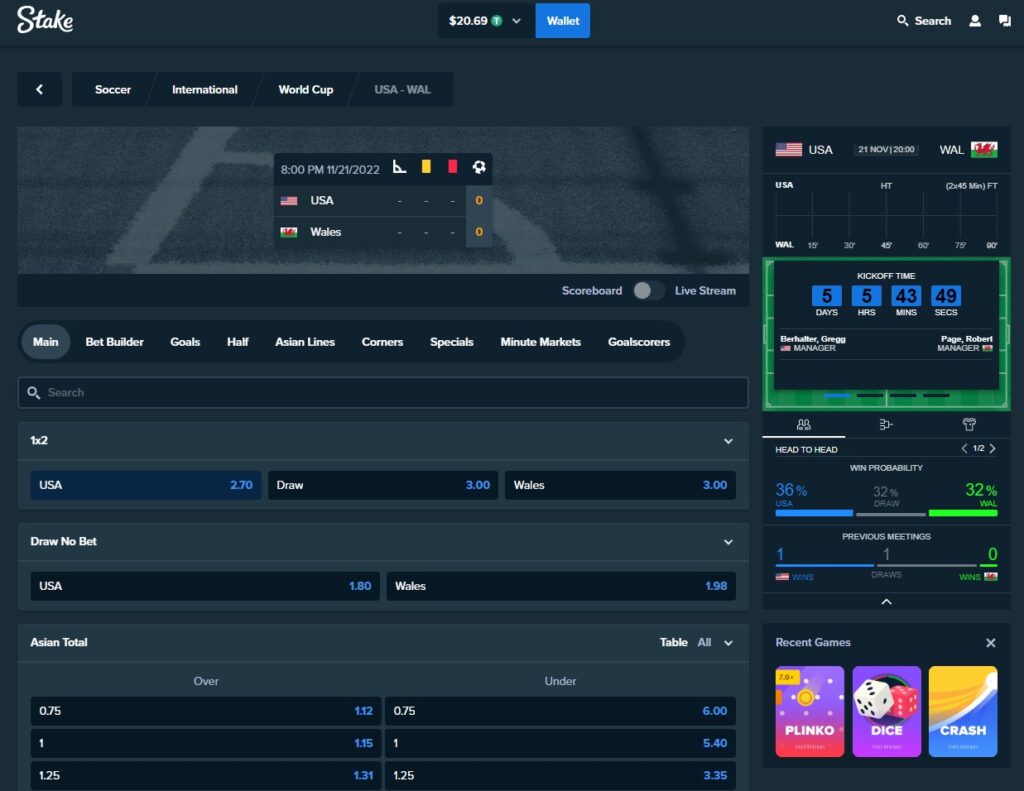The width and height of the screenshot is (1024, 791).
Task: Close the Recent Games panel
Action: pyautogui.click(x=990, y=643)
